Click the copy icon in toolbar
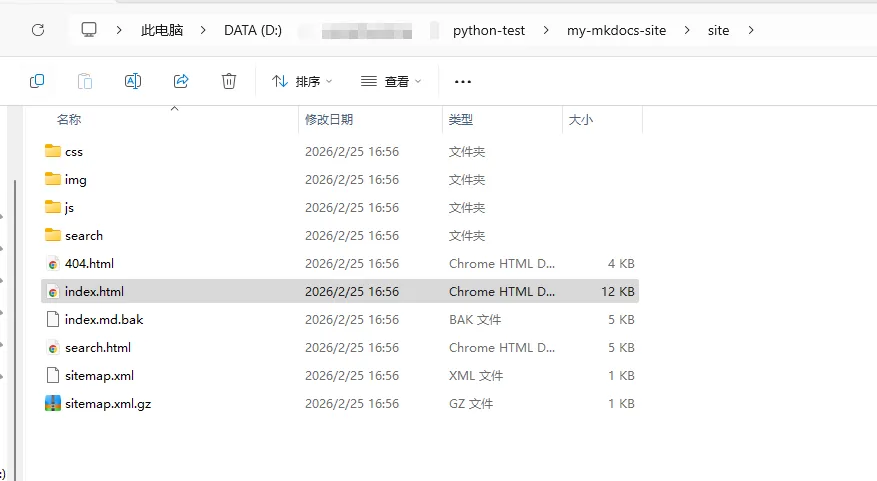877x481 pixels. (x=37, y=81)
